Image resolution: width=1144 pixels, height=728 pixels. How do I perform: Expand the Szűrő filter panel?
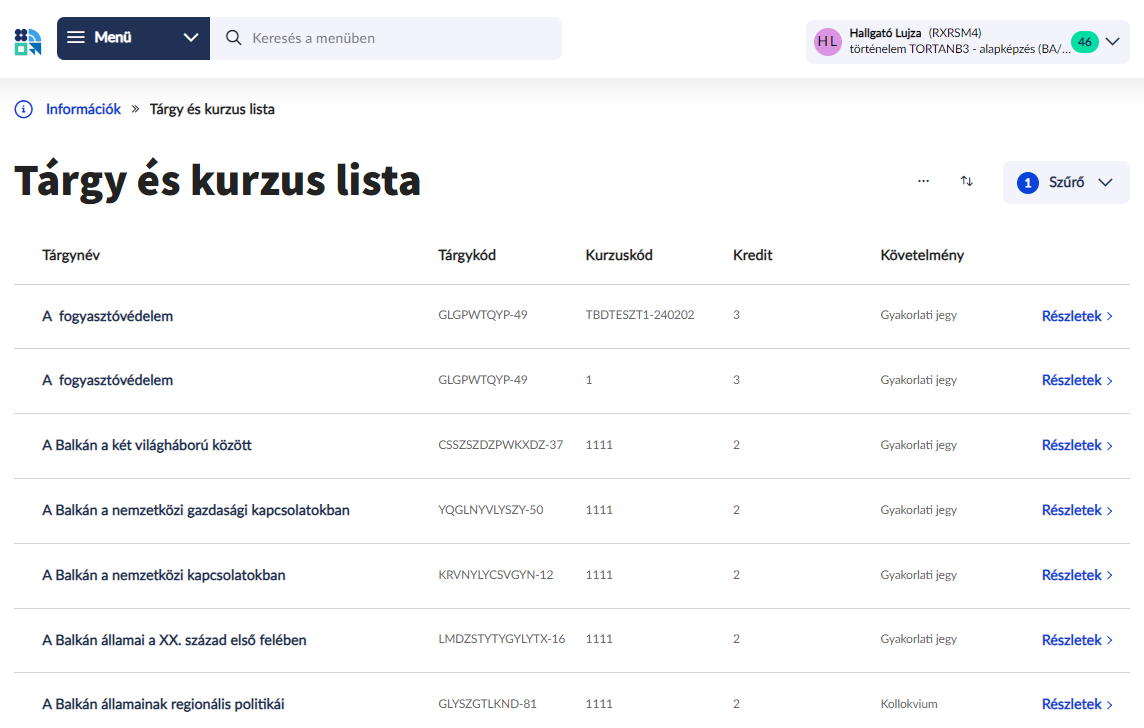click(1066, 183)
